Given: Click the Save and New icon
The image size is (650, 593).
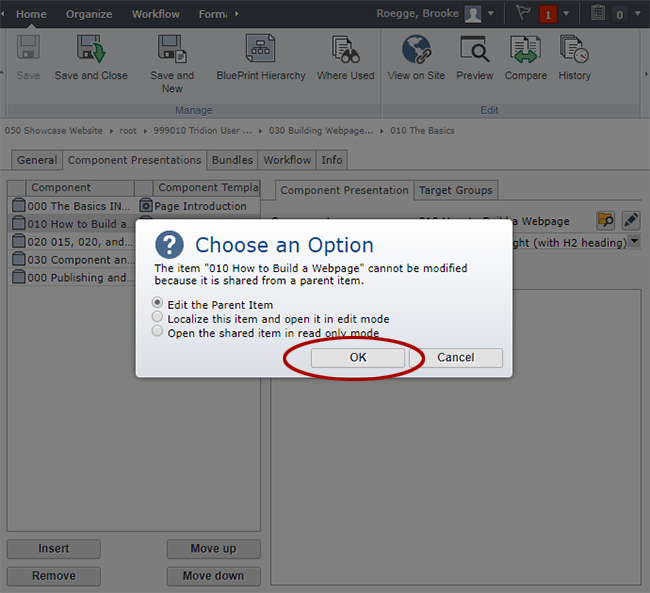Looking at the screenshot, I should pyautogui.click(x=172, y=50).
